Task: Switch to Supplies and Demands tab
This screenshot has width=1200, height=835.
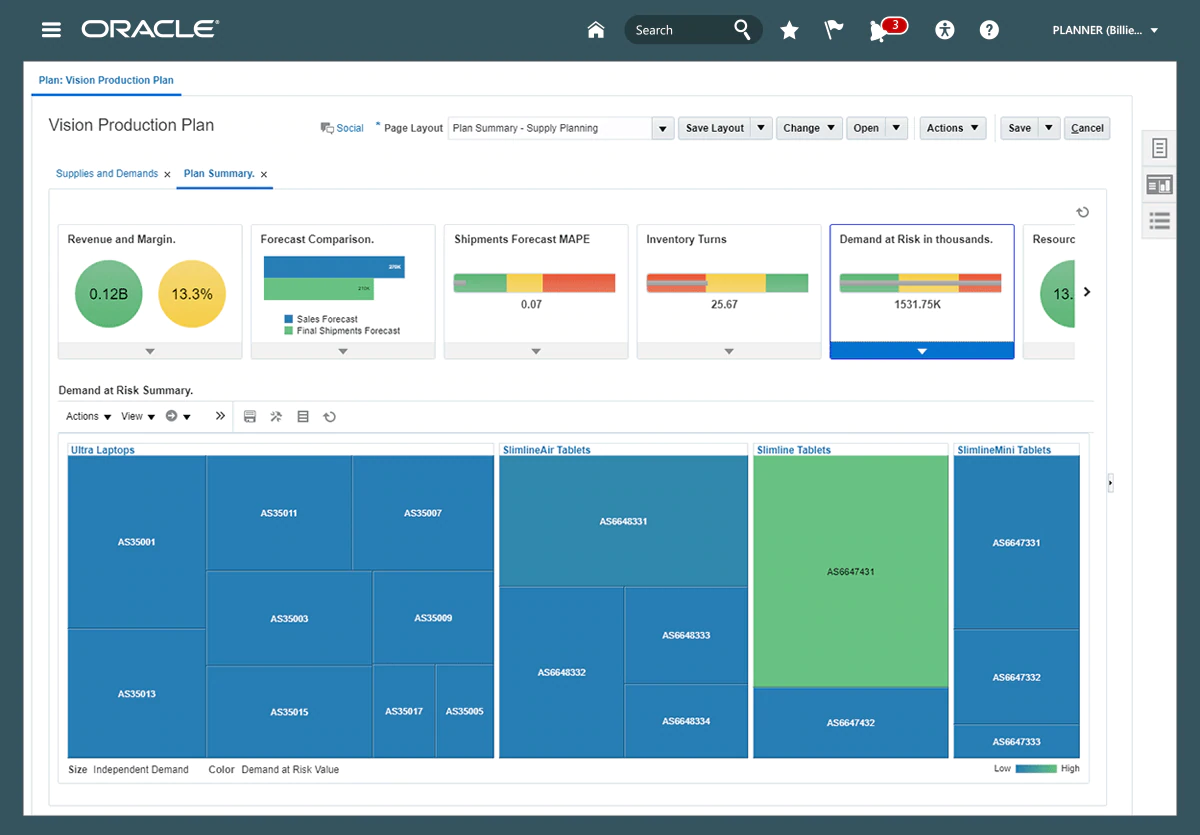Action: [x=107, y=174]
